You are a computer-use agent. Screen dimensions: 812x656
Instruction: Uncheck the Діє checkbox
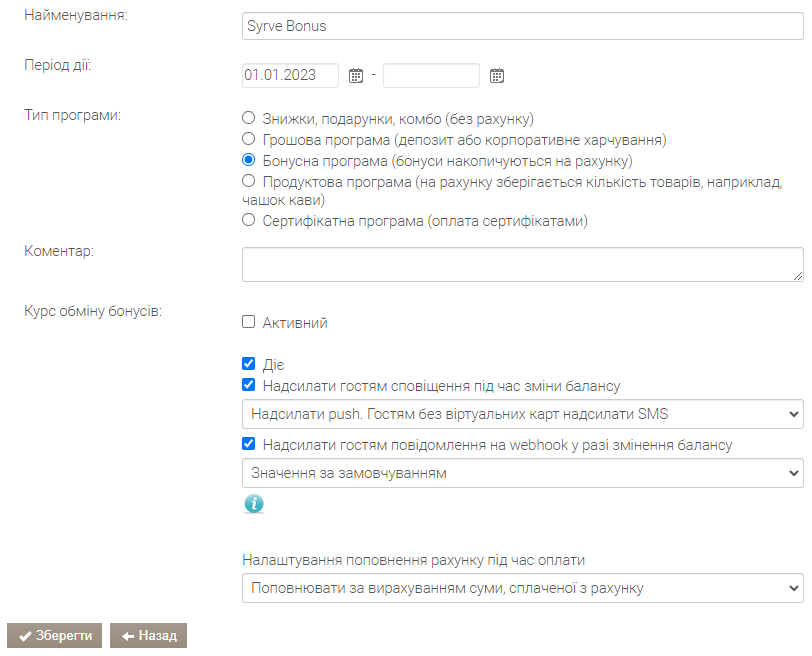pyautogui.click(x=249, y=363)
